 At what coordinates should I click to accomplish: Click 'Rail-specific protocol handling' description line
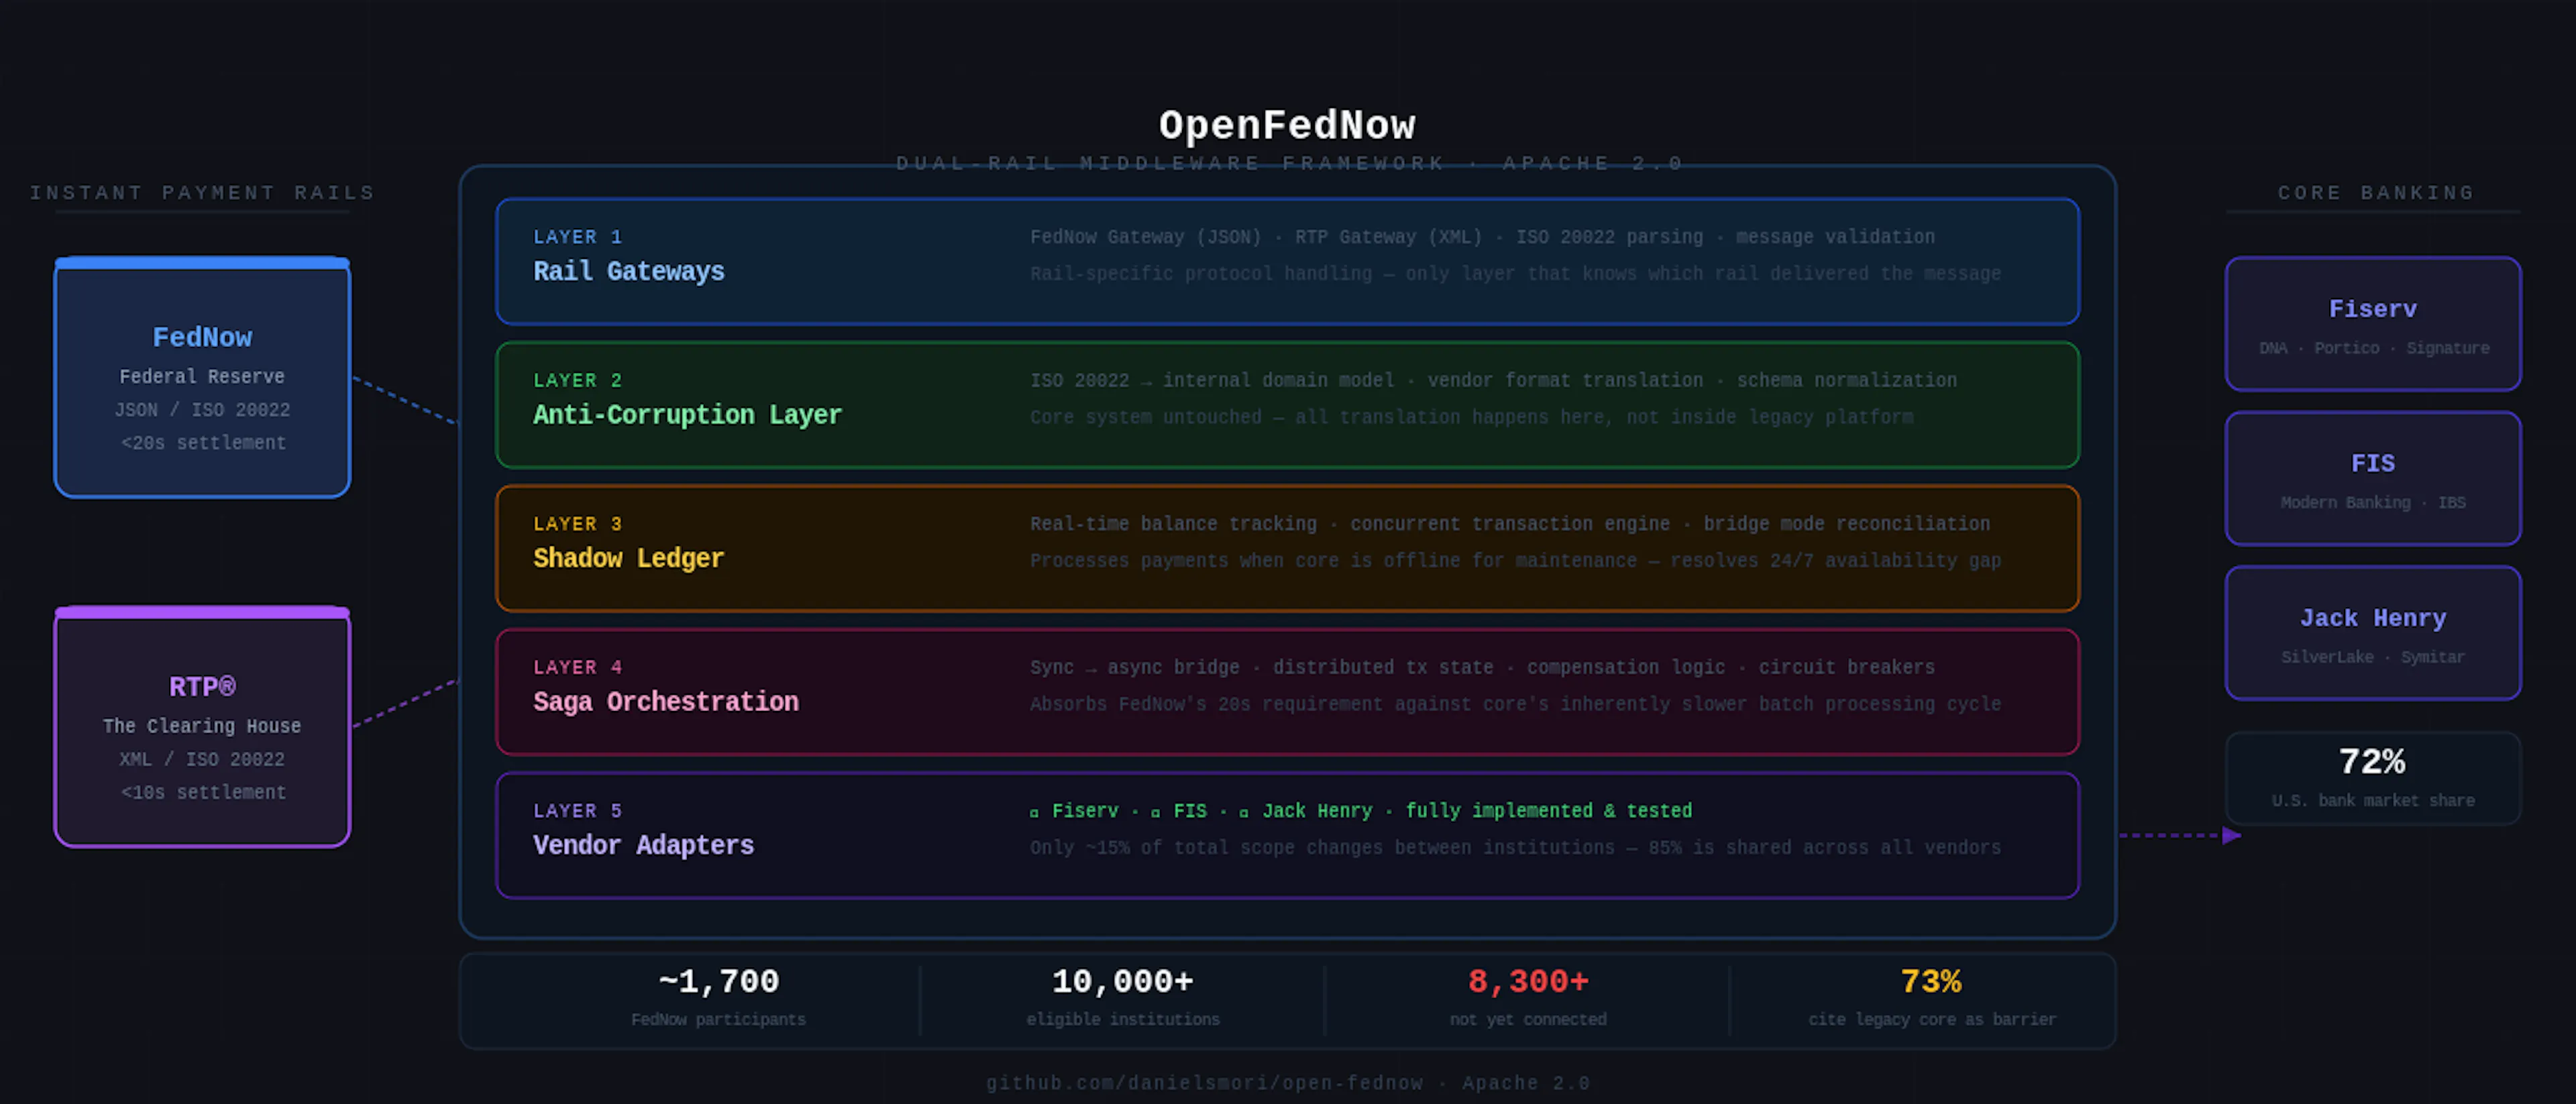(x=1515, y=273)
